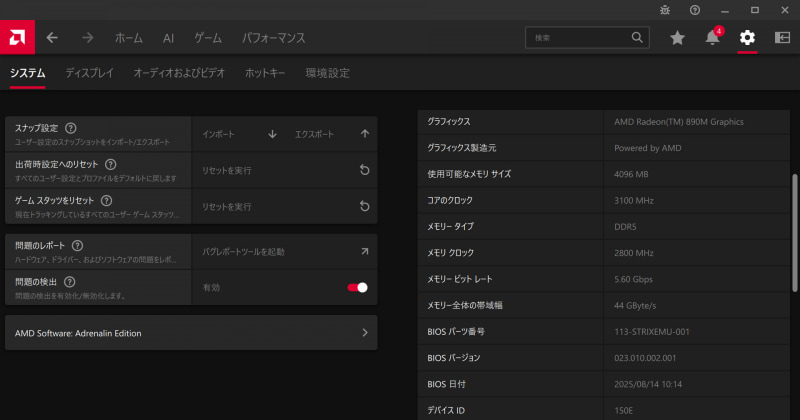This screenshot has height=420, width=800.
Task: Click the vertical scrollbar thumb
Action: point(794,233)
